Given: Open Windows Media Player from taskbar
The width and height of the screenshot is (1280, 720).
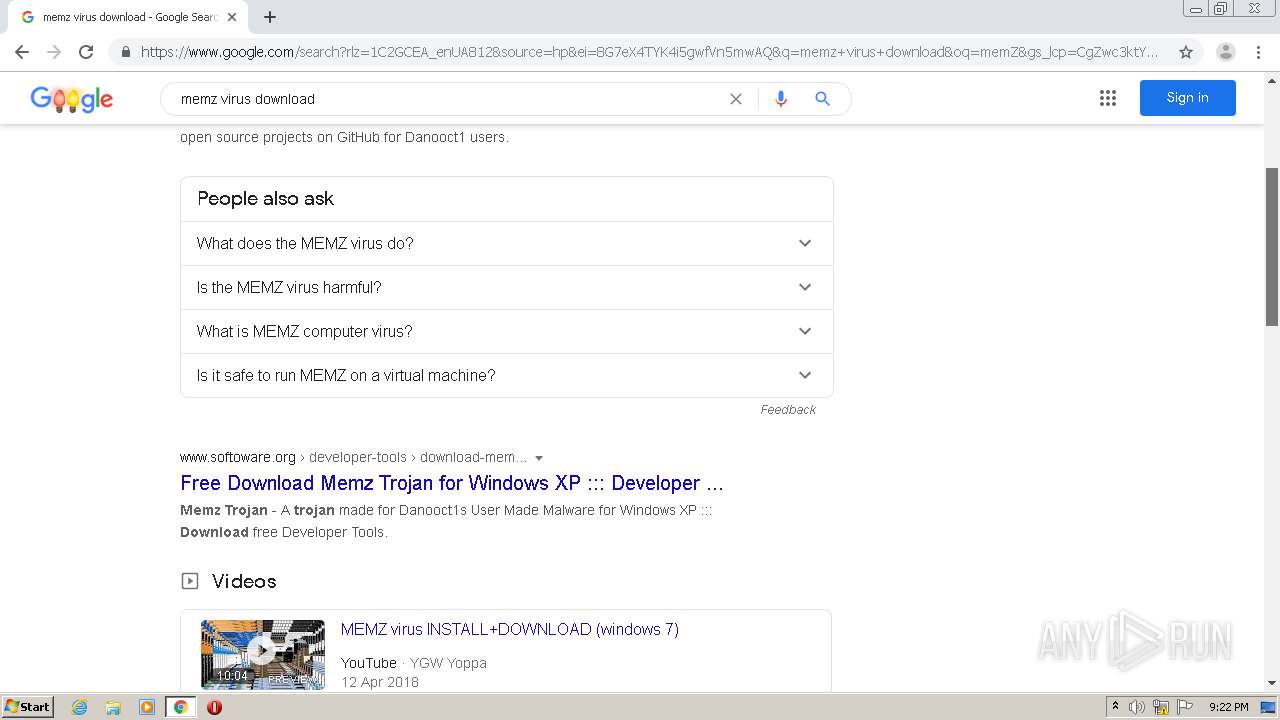Looking at the screenshot, I should [x=147, y=707].
